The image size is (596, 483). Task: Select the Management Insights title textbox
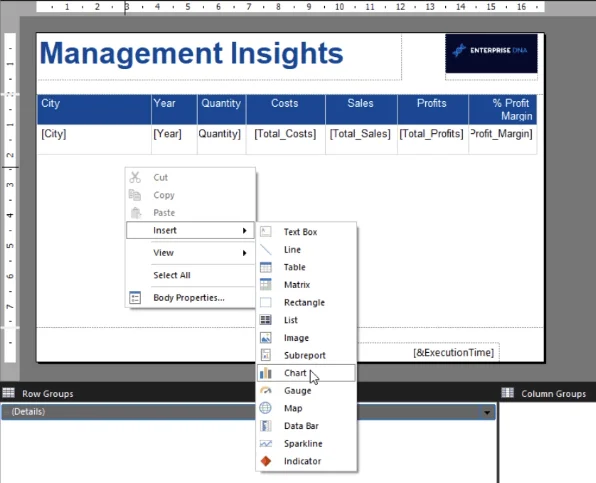pyautogui.click(x=219, y=57)
